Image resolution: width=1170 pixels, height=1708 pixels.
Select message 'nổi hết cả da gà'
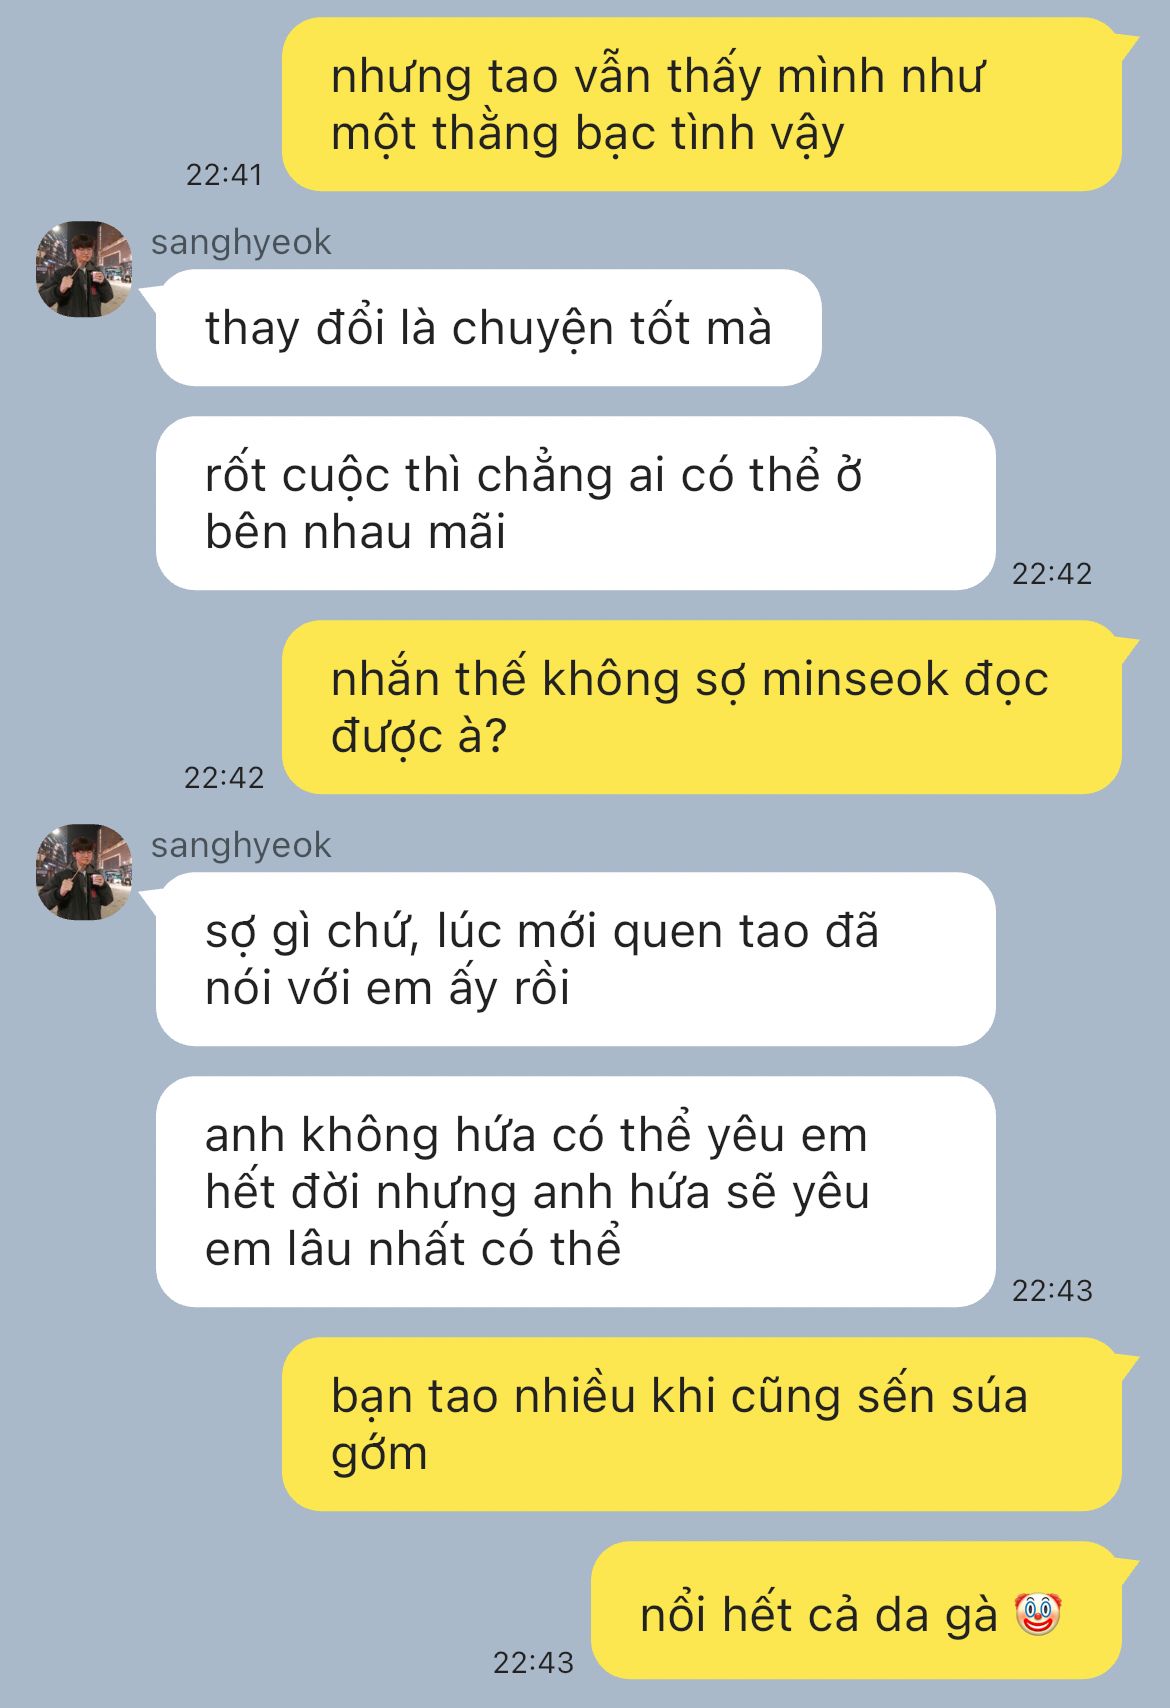point(856,1610)
